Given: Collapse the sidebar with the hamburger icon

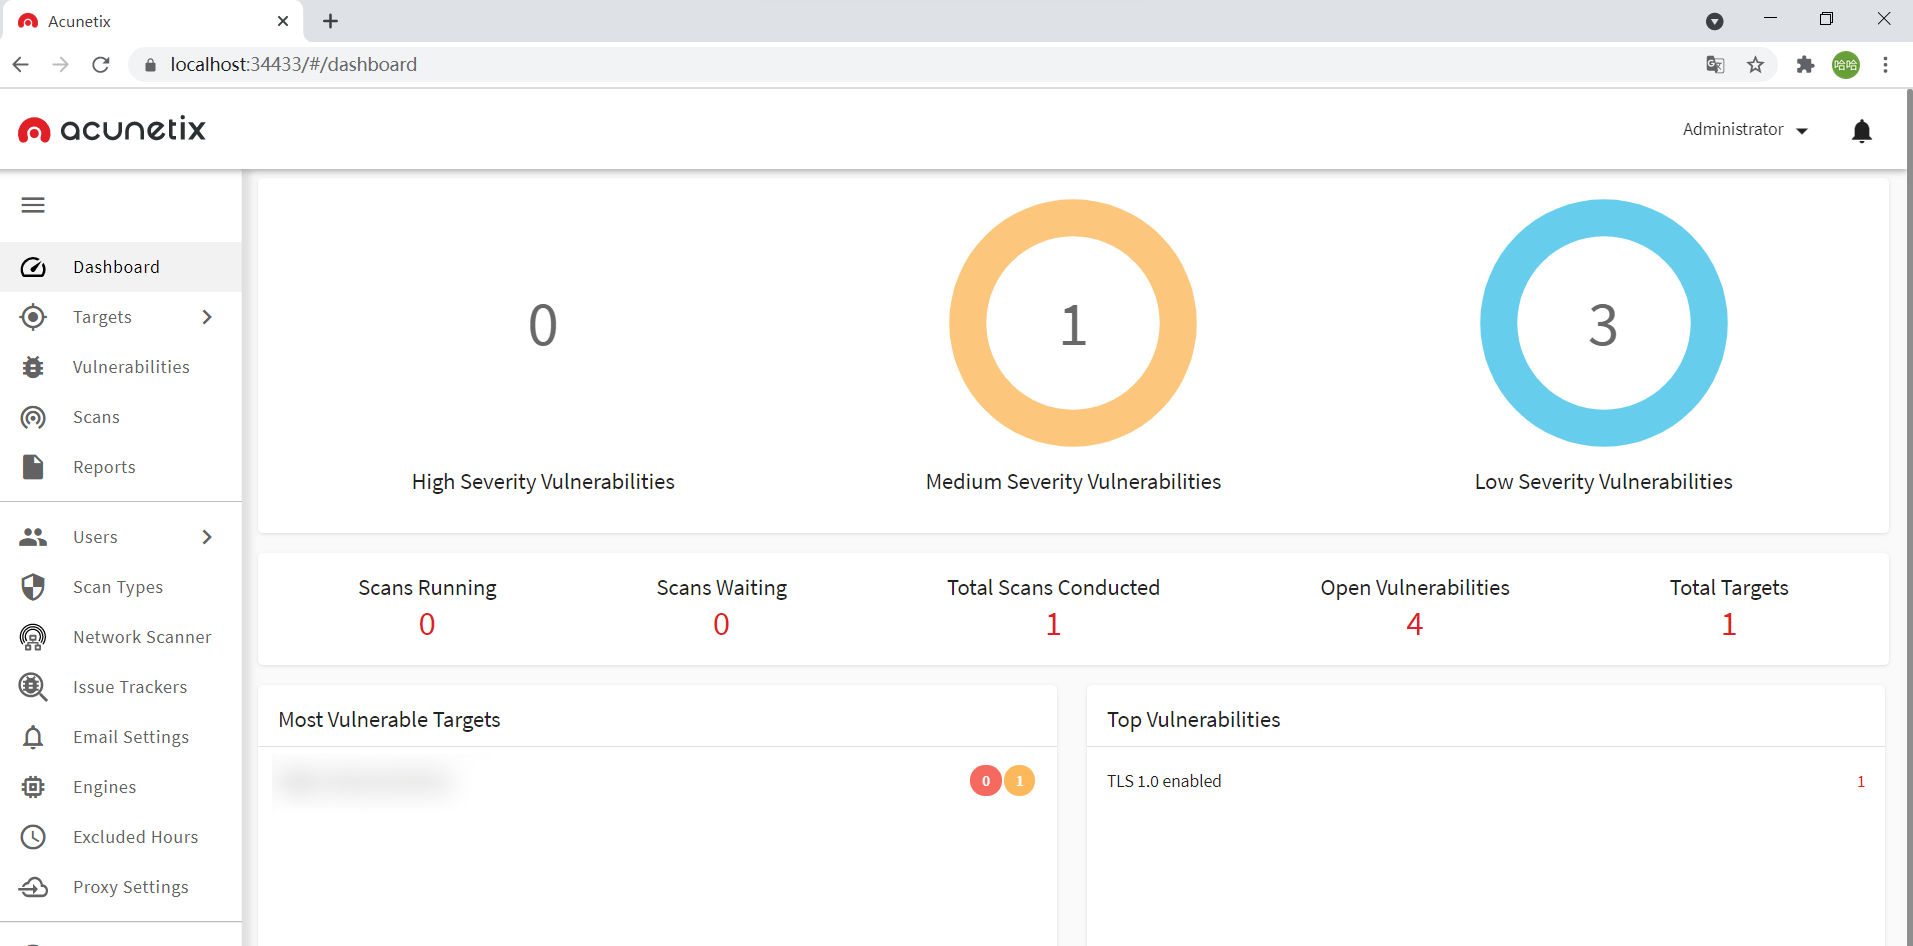Looking at the screenshot, I should click(x=33, y=205).
